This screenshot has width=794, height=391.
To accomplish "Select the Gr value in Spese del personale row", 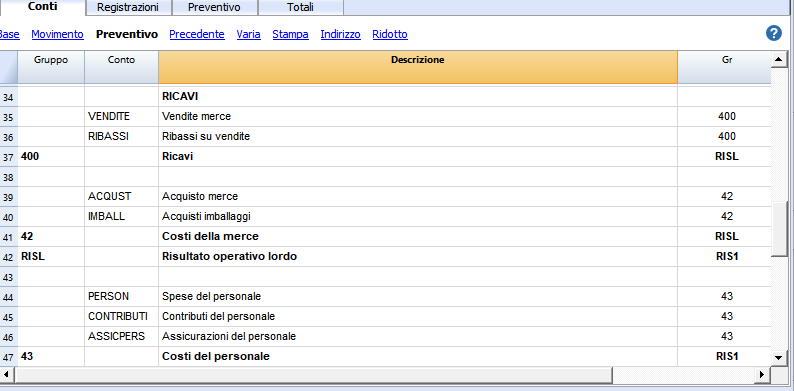I will click(x=725, y=296).
